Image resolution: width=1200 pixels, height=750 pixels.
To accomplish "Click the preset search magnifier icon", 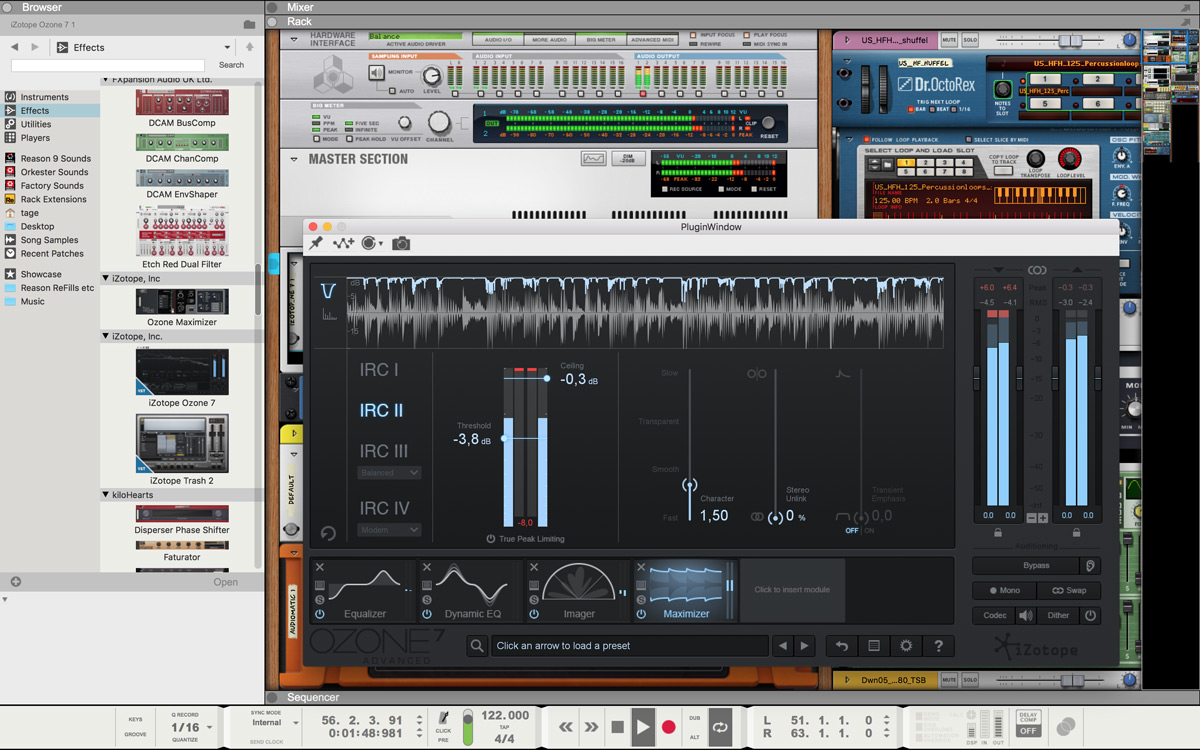I will coord(477,646).
